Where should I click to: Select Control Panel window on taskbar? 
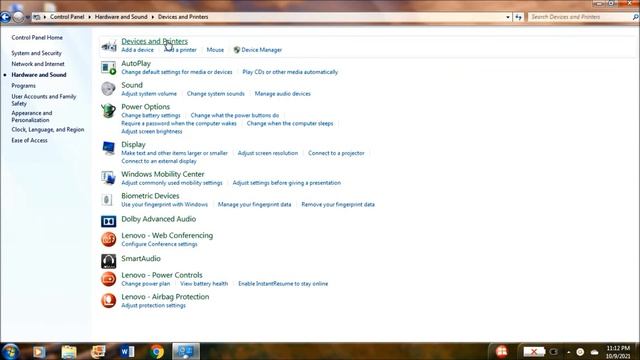click(186, 352)
